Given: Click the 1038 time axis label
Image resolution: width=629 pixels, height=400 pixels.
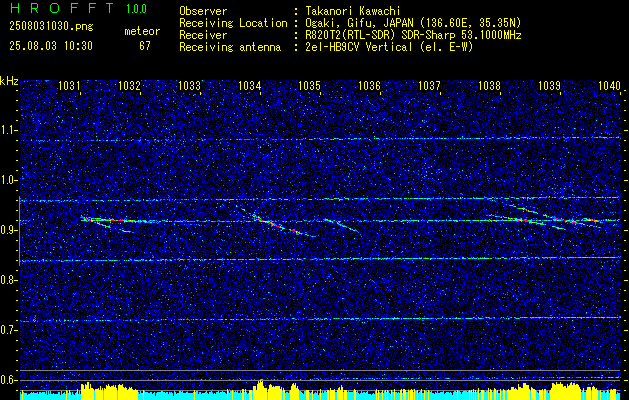Looking at the screenshot, I should [490, 85].
